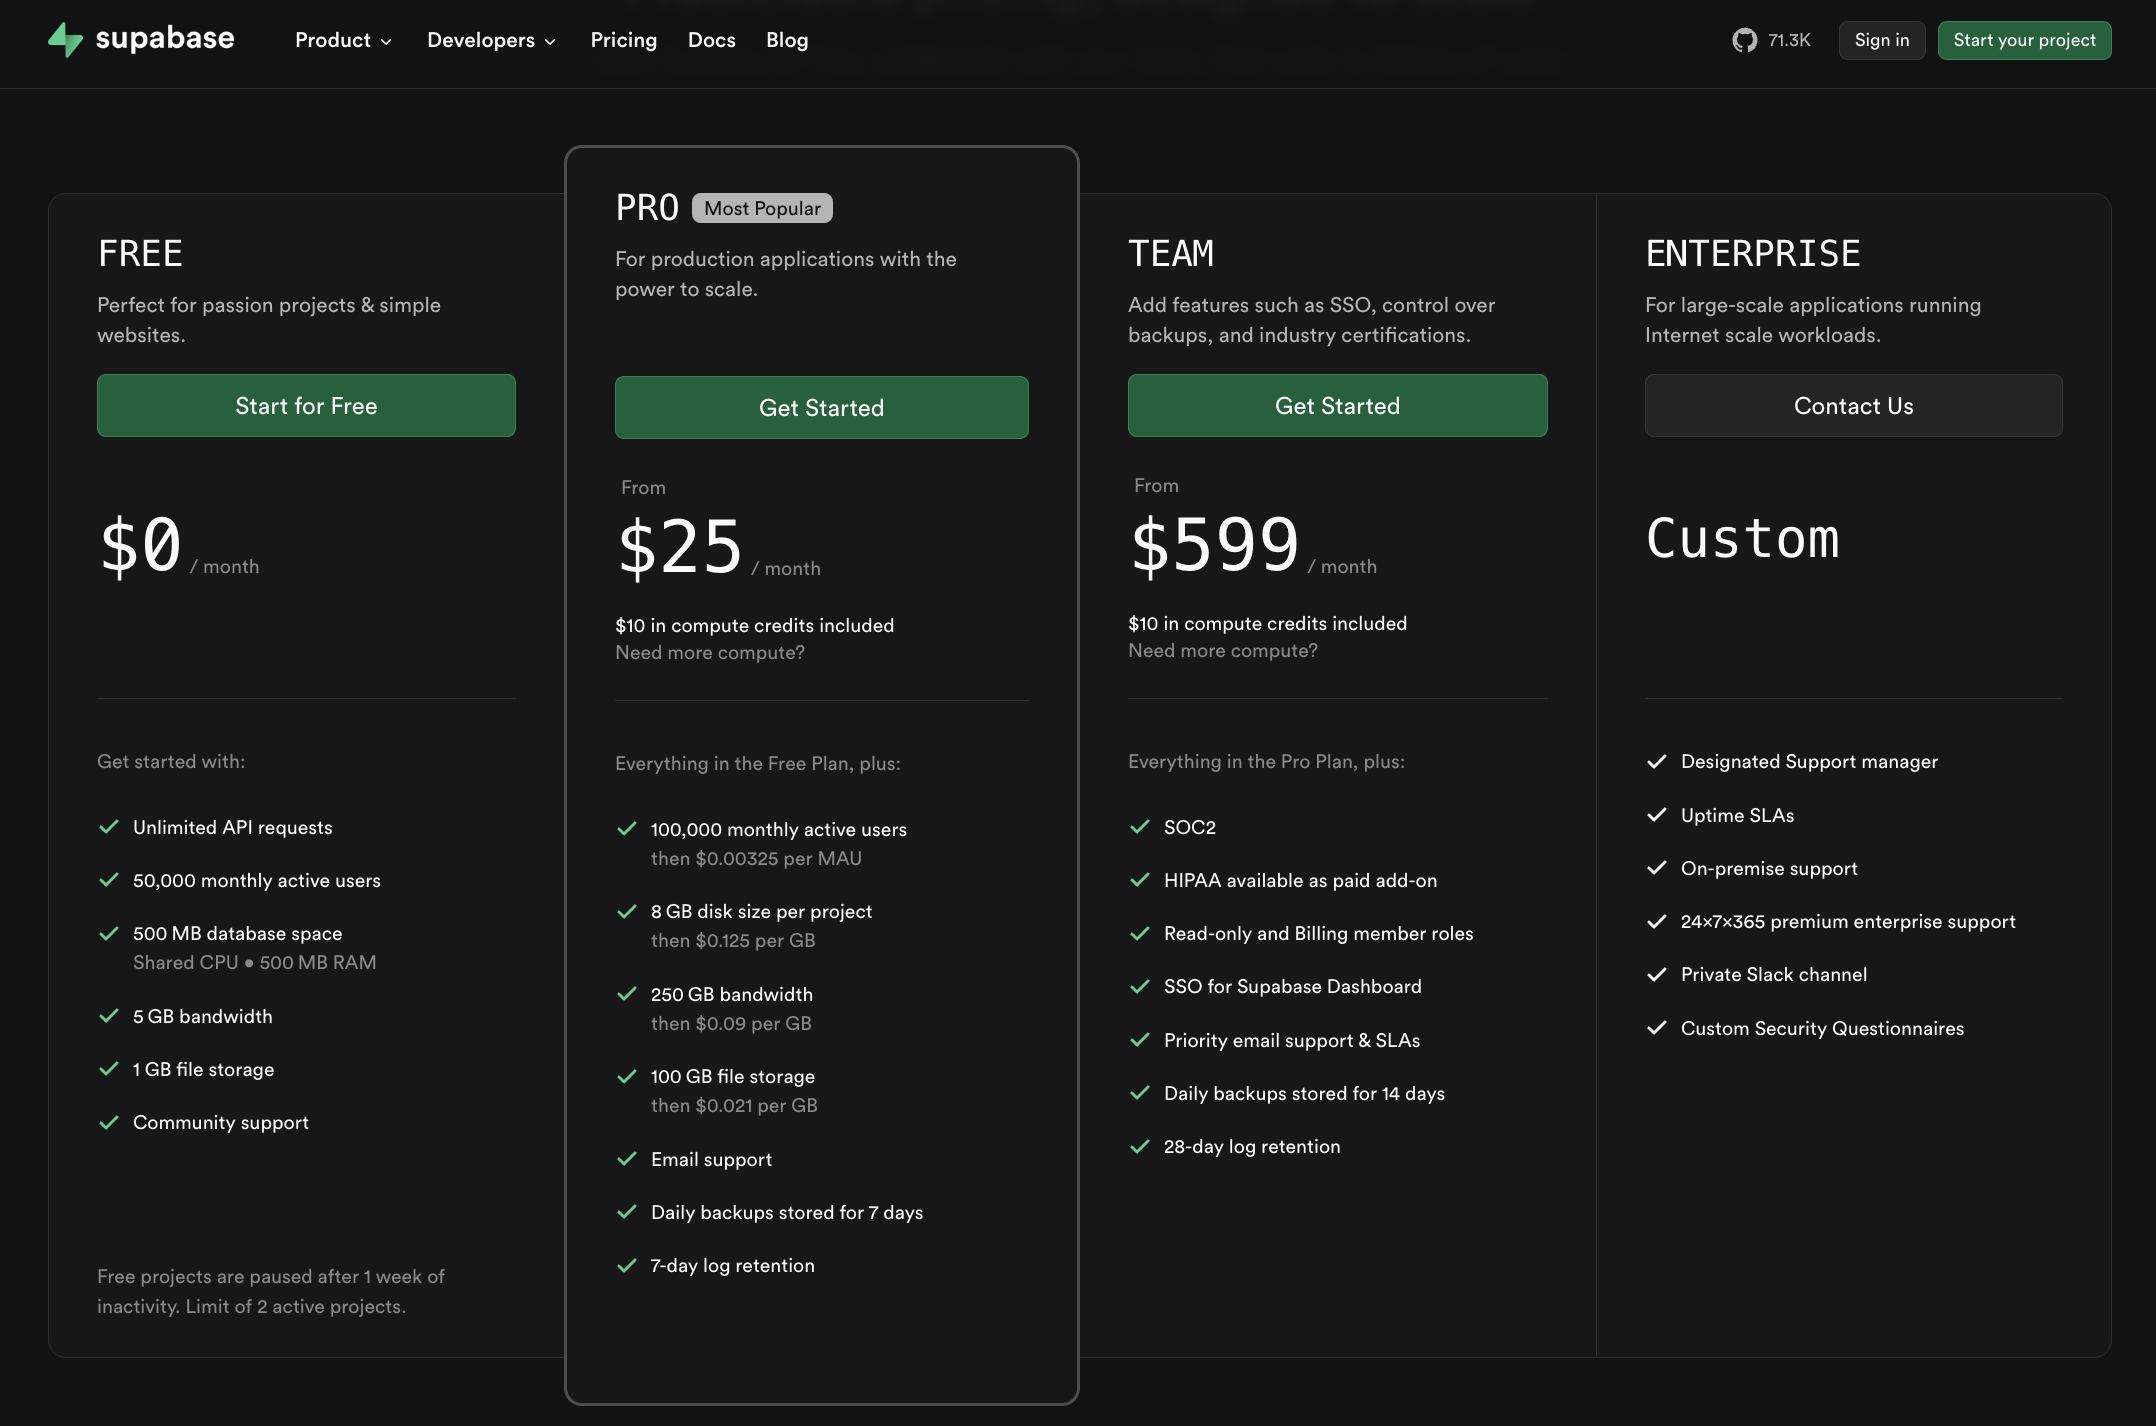
Task: Click the $599 Team price text
Action: [x=1214, y=545]
